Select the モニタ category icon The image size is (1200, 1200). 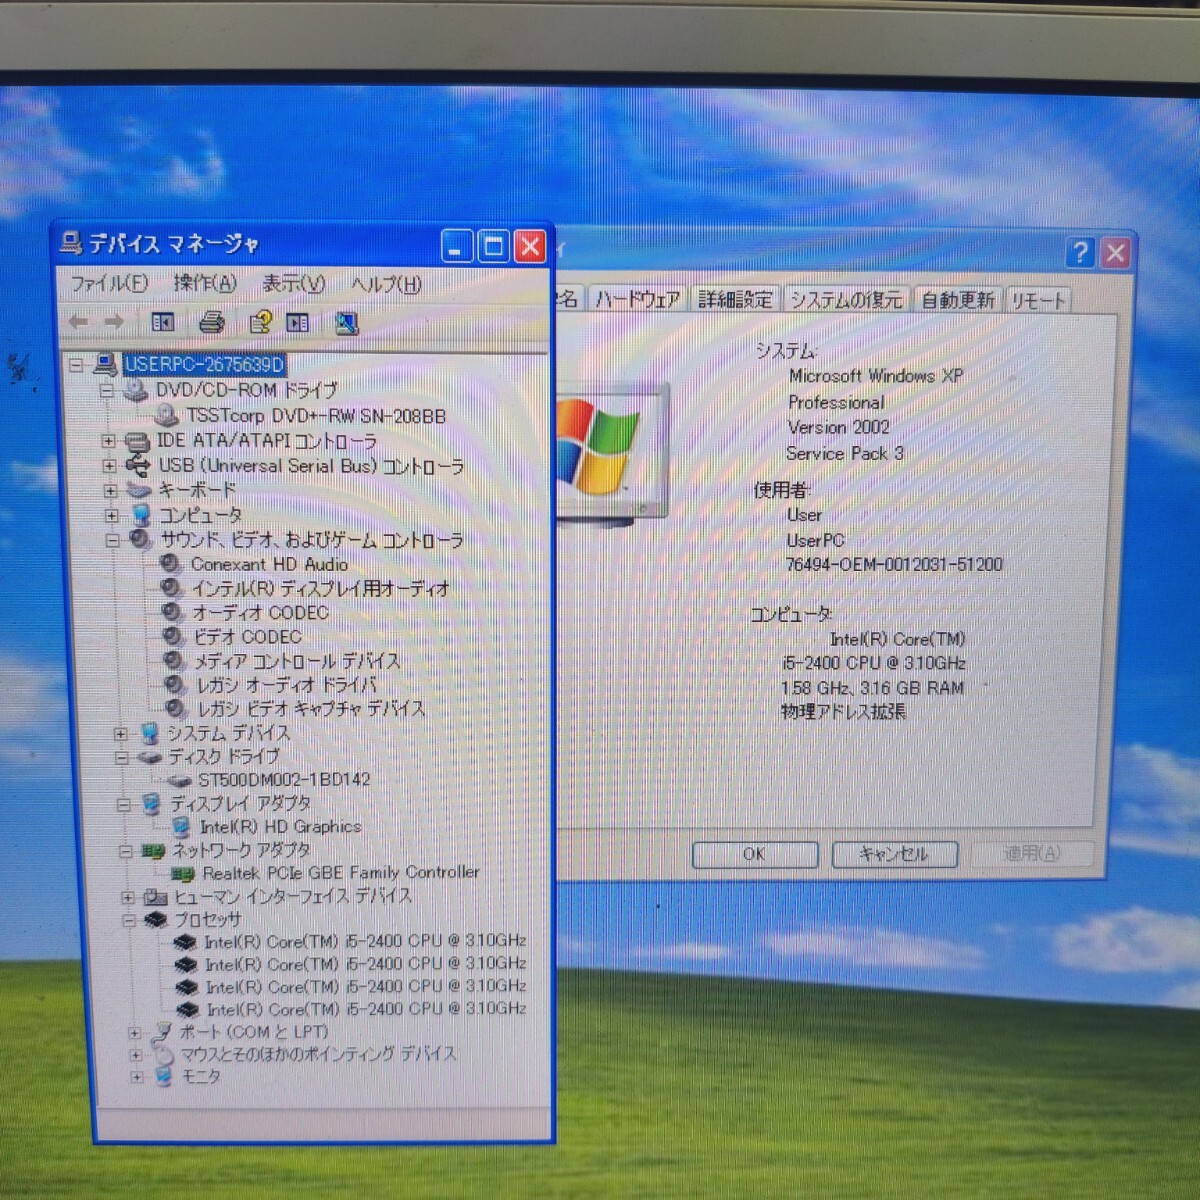click(x=164, y=1076)
